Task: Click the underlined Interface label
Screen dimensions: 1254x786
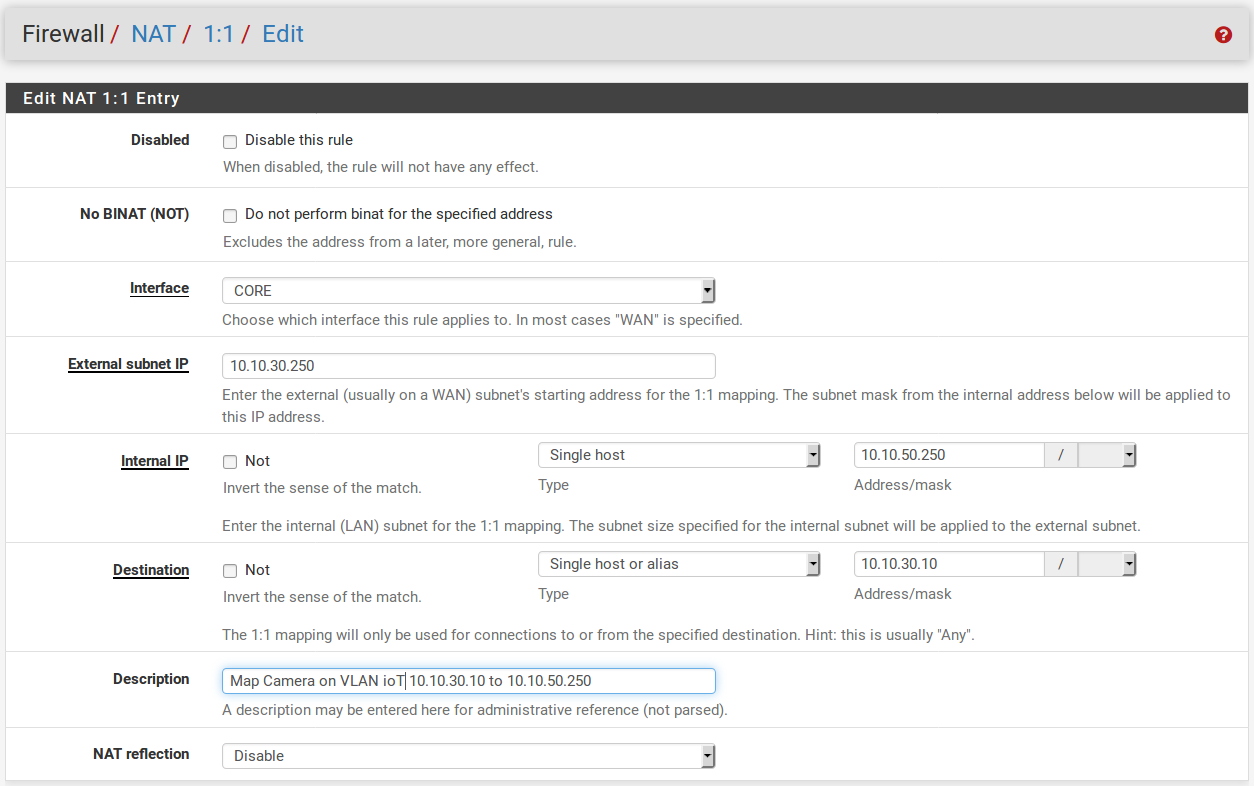Action: click(x=159, y=288)
